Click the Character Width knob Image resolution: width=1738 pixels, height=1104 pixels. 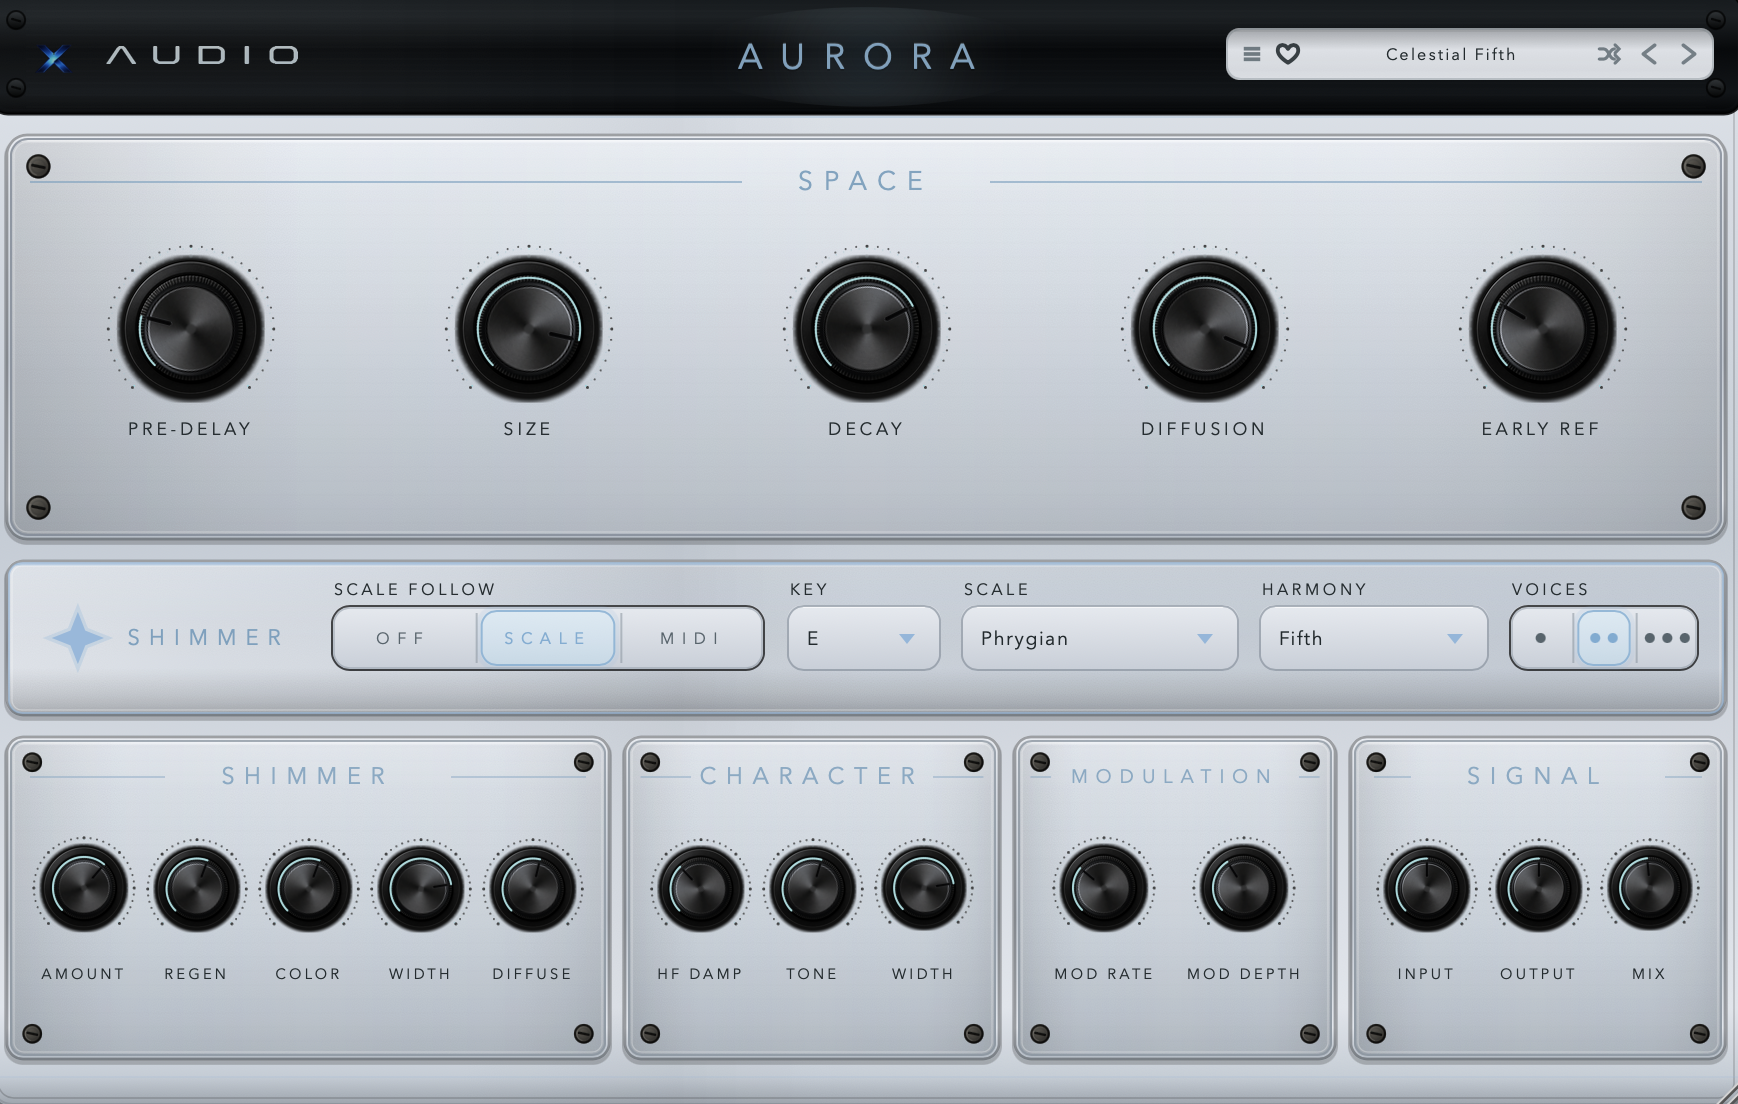click(923, 887)
